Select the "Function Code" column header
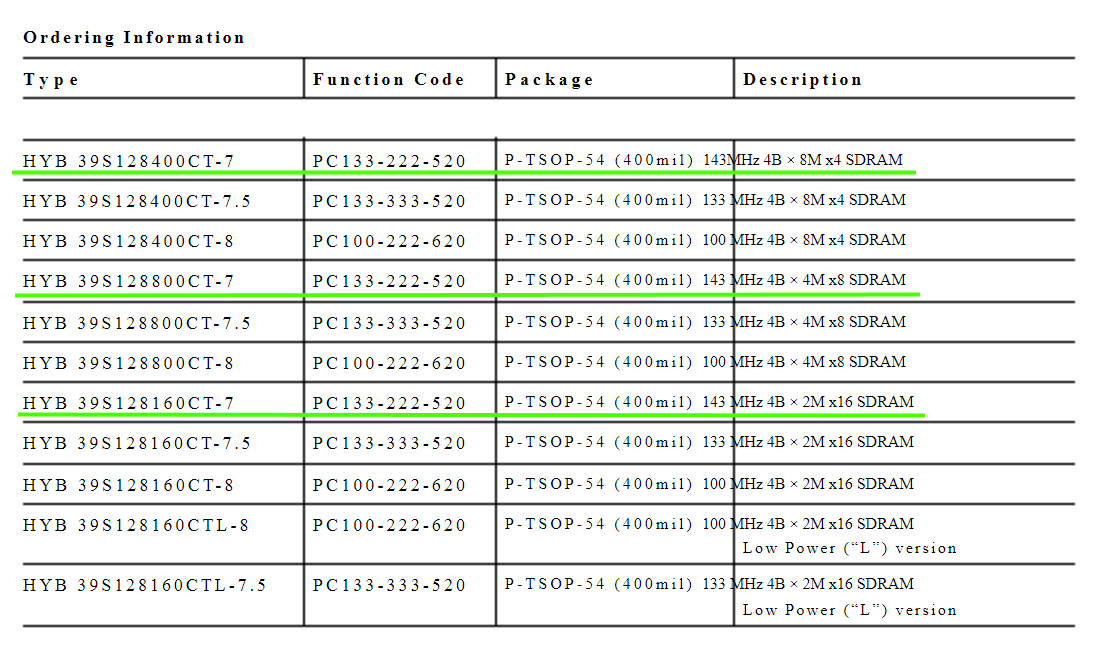The height and width of the screenshot is (658, 1100). pyautogui.click(x=388, y=80)
